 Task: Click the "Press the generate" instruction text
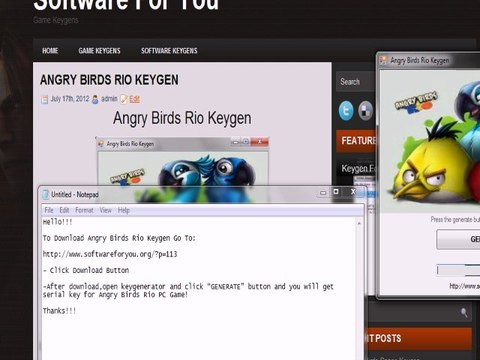pyautogui.click(x=455, y=220)
